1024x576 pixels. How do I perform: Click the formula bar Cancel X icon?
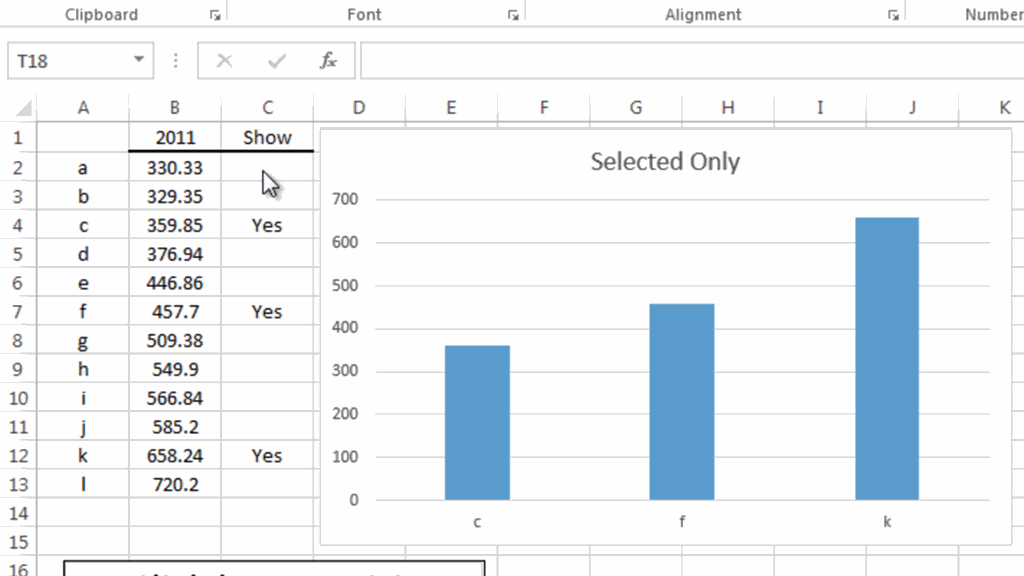tap(224, 61)
